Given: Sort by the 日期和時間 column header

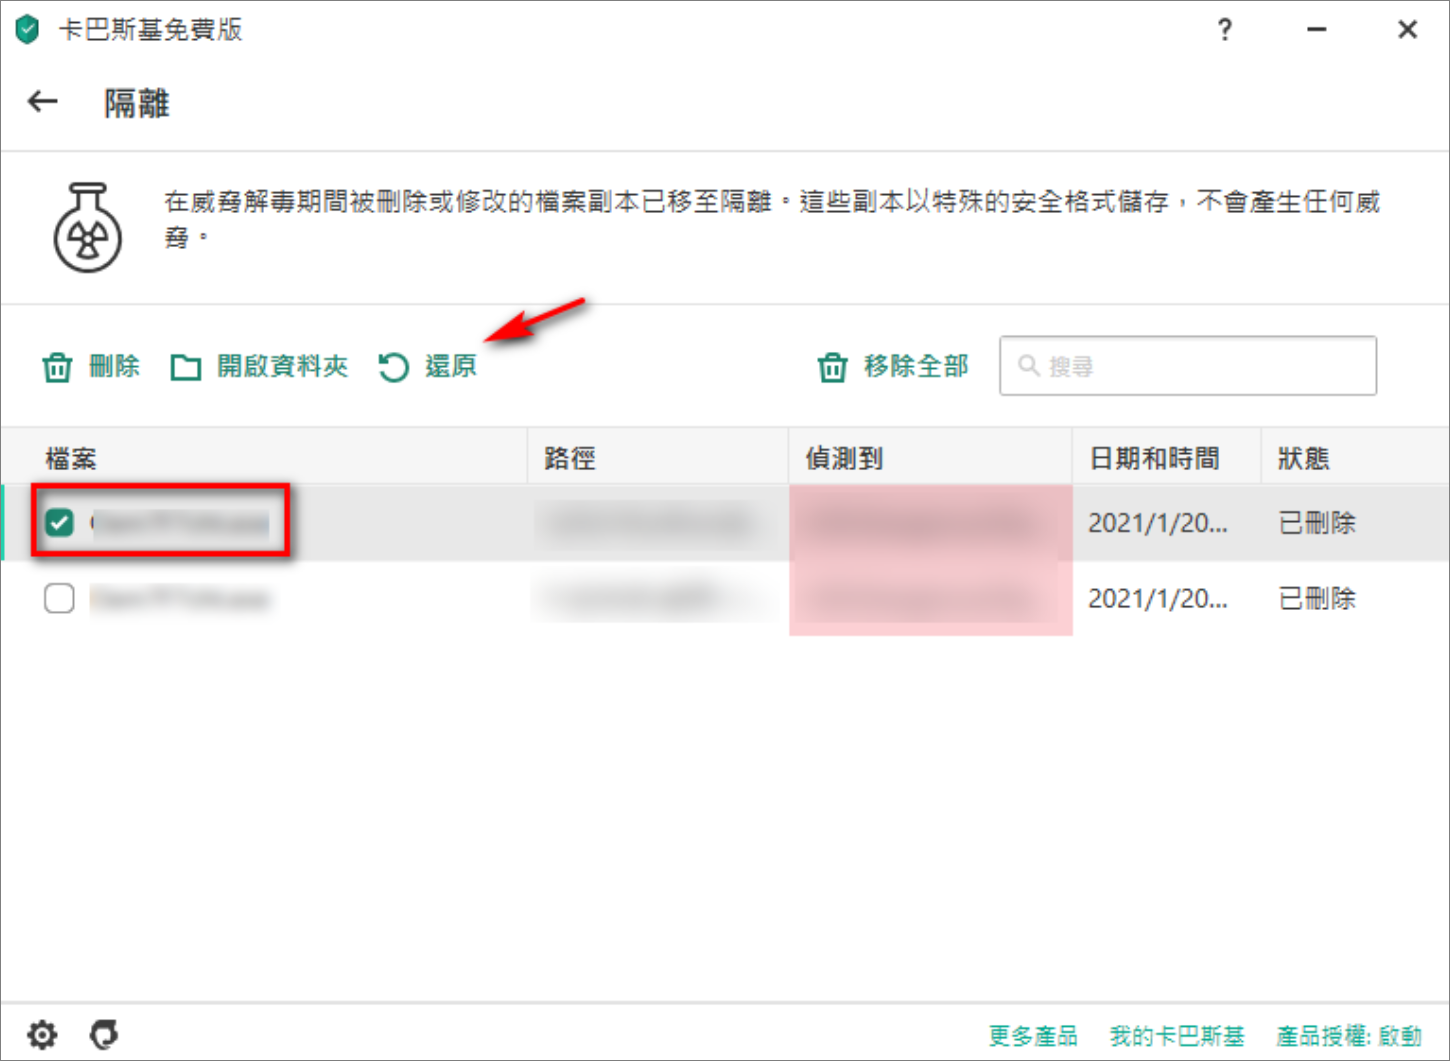Looking at the screenshot, I should (x=1154, y=459).
